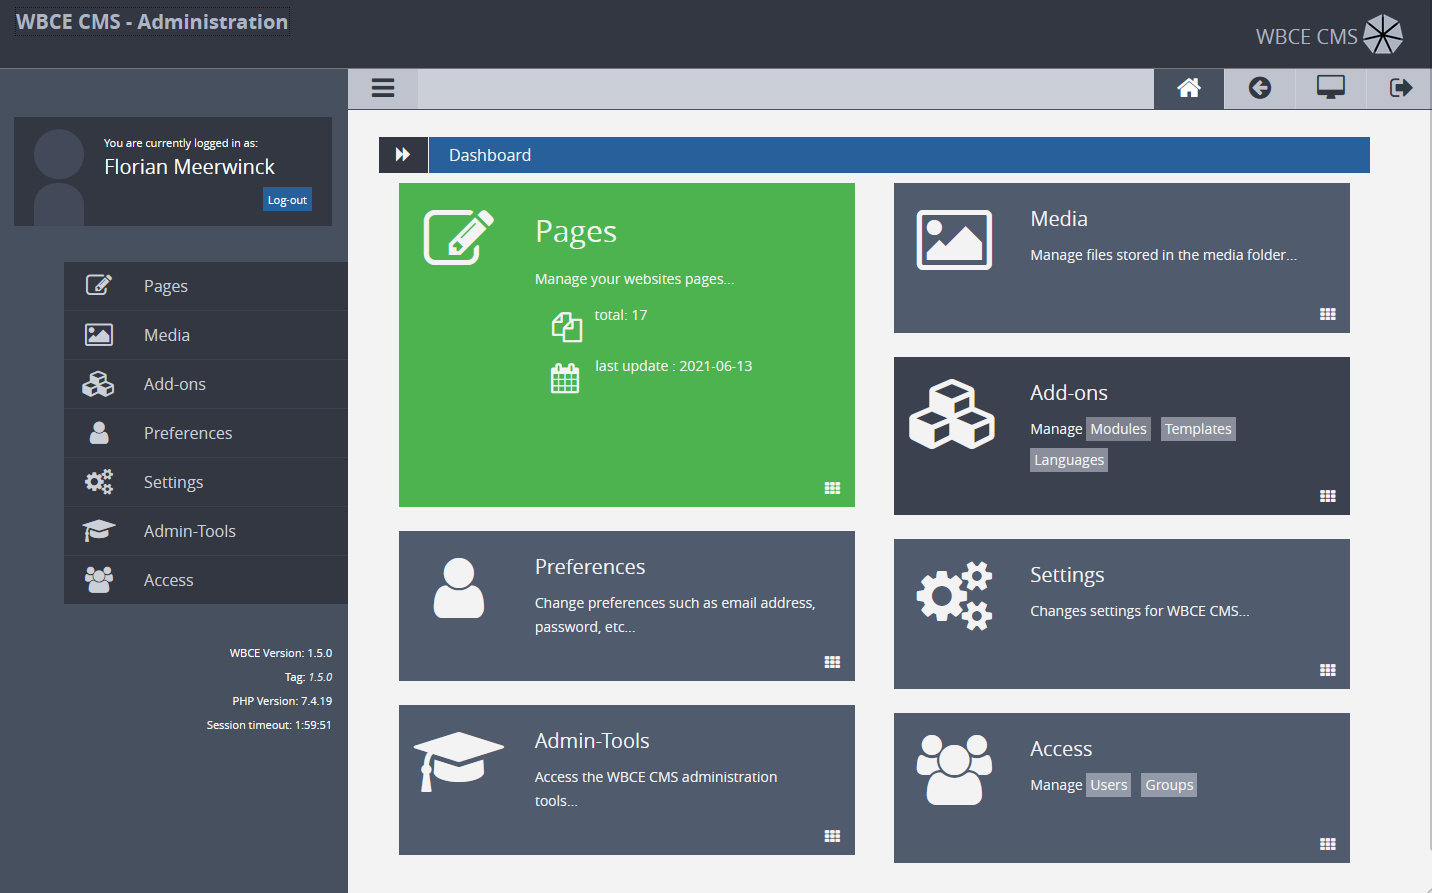The height and width of the screenshot is (893, 1432).
Task: Click the grid icon on Preferences card
Action: pyautogui.click(x=832, y=662)
